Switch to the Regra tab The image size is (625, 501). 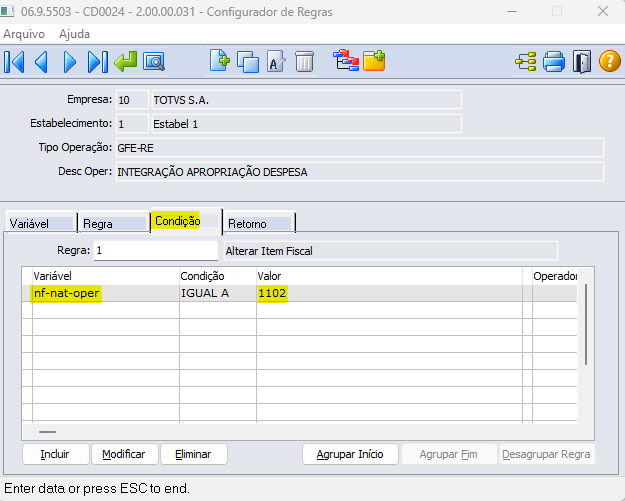click(x=114, y=223)
